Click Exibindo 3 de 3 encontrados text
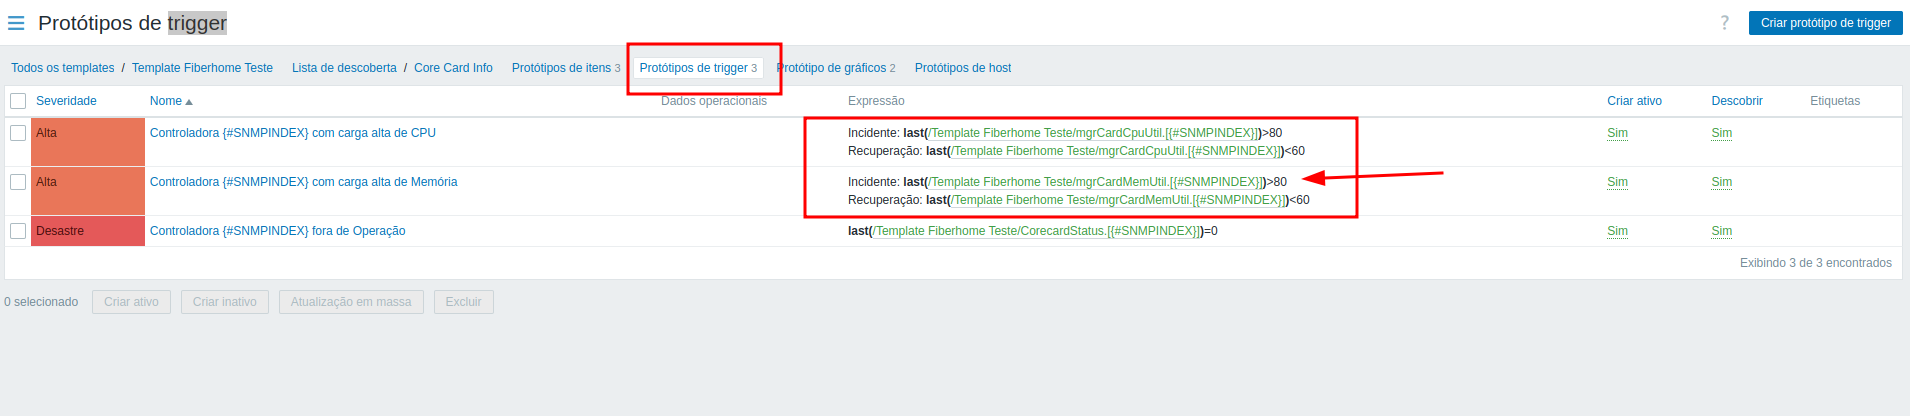Image resolution: width=1910 pixels, height=416 pixels. point(1816,263)
